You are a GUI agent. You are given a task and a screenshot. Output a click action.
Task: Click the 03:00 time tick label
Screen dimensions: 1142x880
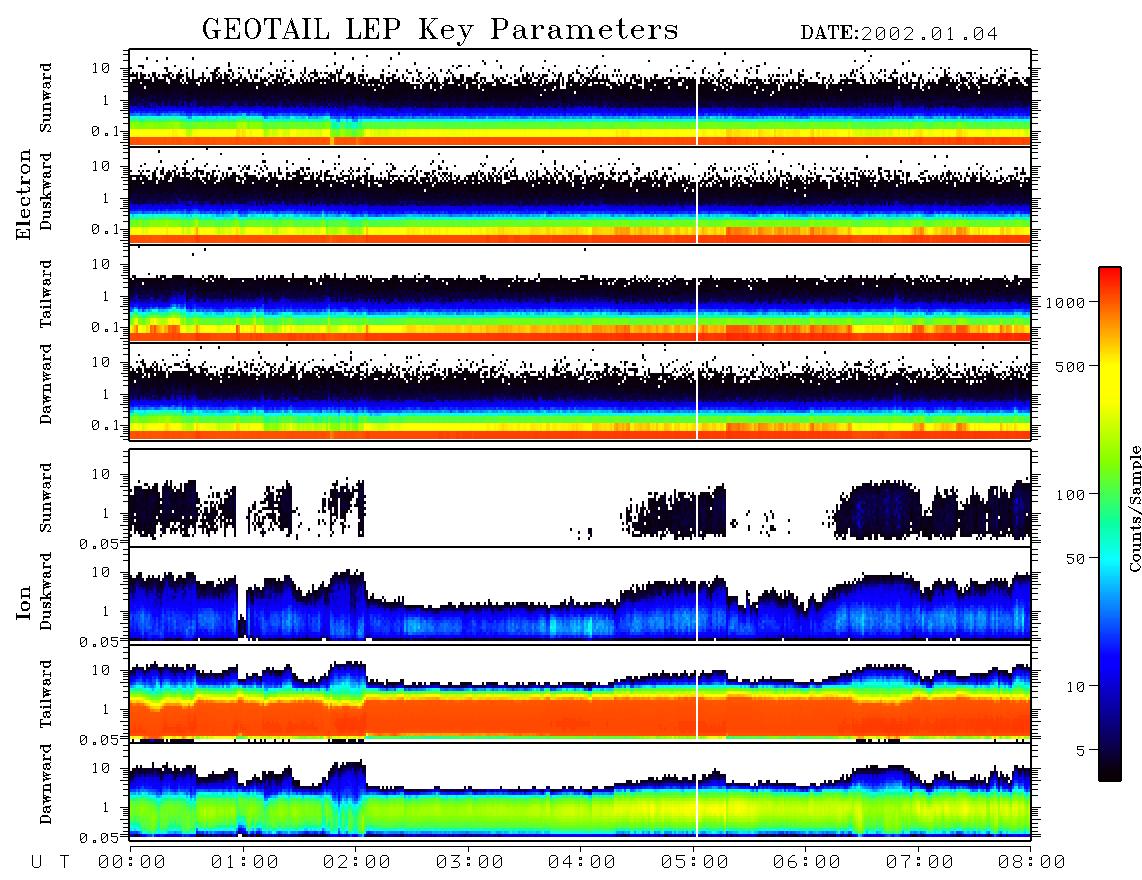470,862
